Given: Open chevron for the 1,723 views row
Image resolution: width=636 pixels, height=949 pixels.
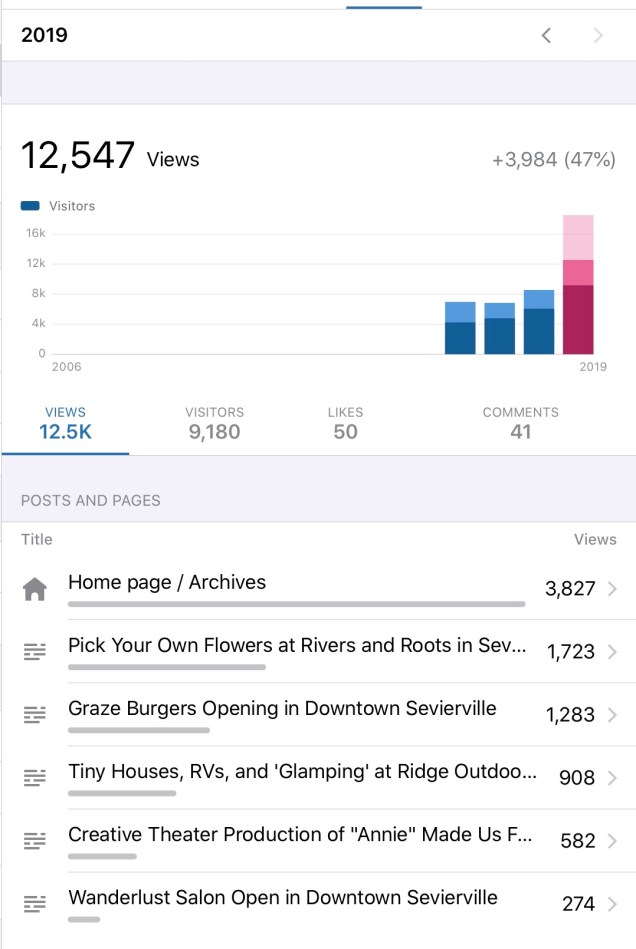Looking at the screenshot, I should click(612, 652).
